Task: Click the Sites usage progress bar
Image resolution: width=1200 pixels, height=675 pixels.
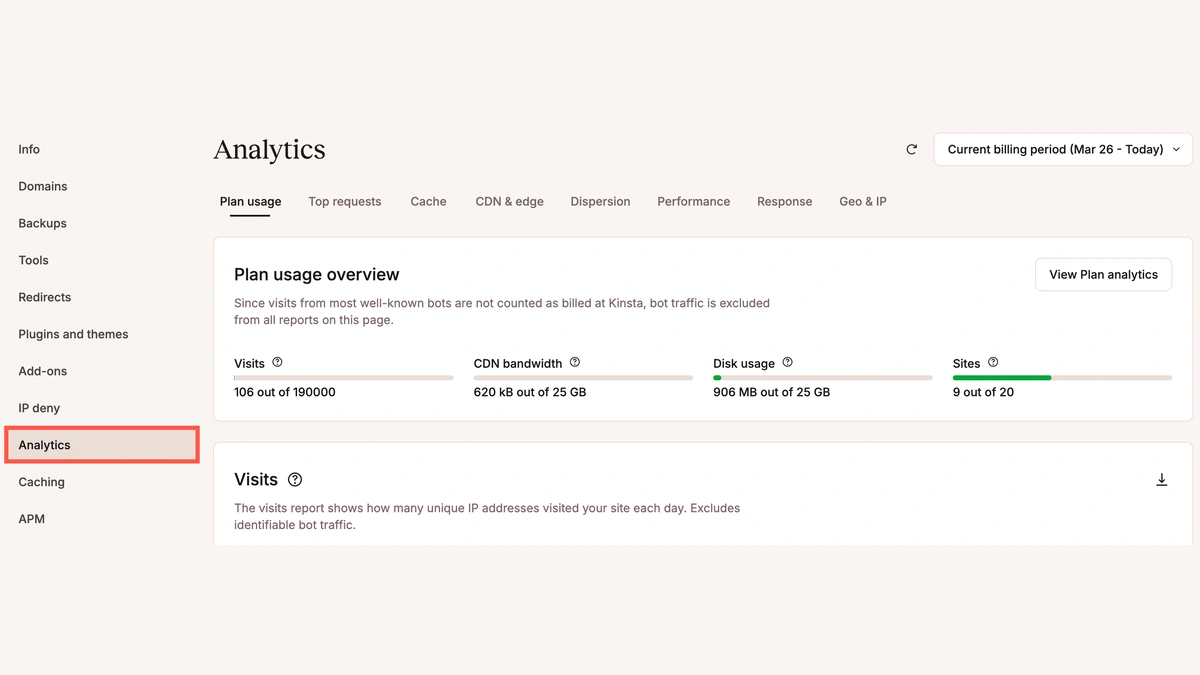Action: coord(1062,378)
